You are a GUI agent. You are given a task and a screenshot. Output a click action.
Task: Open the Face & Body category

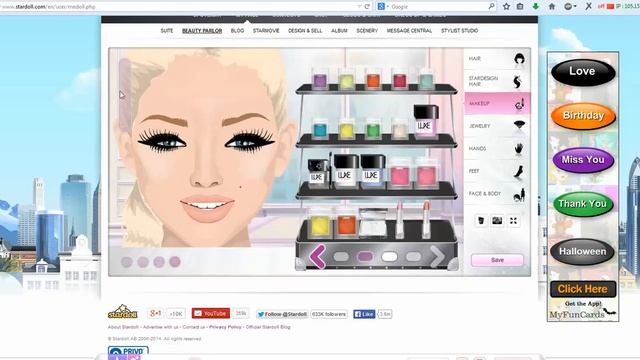click(x=497, y=193)
